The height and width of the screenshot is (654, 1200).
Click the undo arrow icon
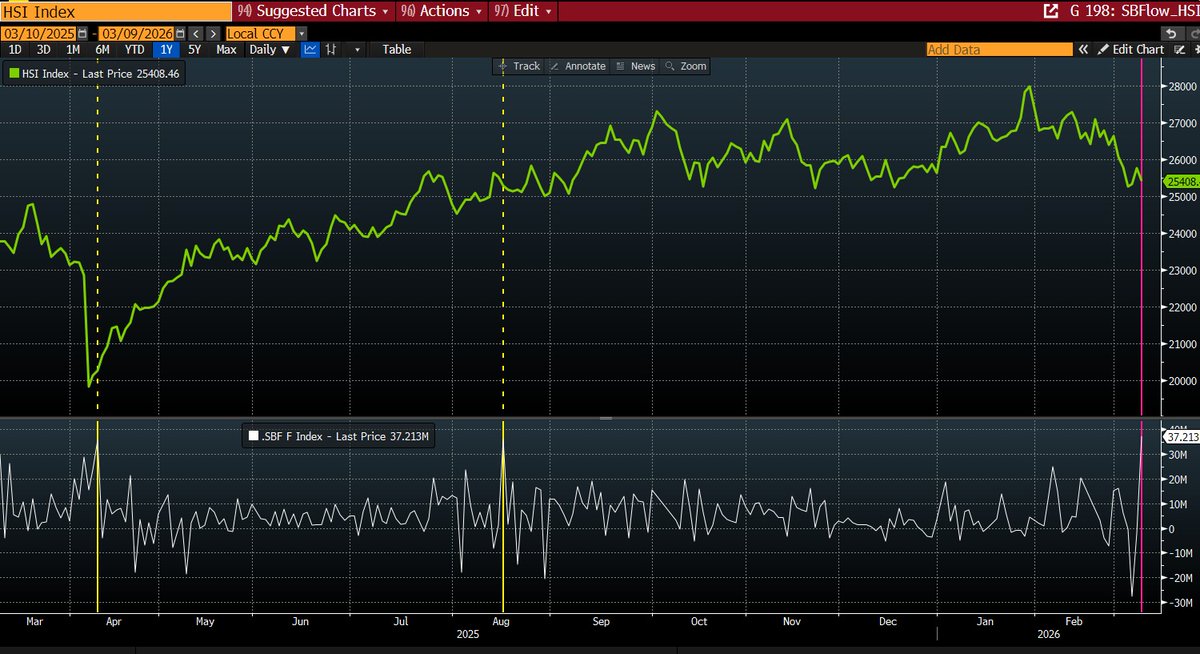pyautogui.click(x=1171, y=33)
